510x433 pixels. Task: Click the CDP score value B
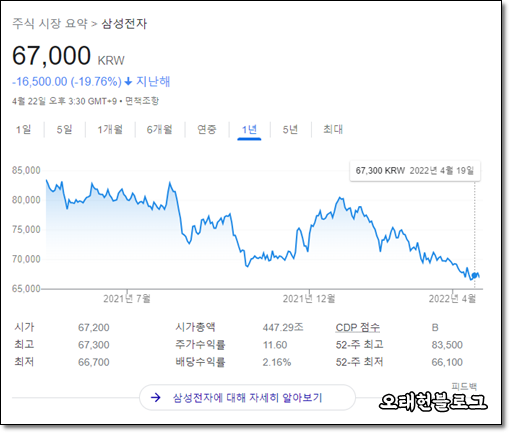coord(435,328)
